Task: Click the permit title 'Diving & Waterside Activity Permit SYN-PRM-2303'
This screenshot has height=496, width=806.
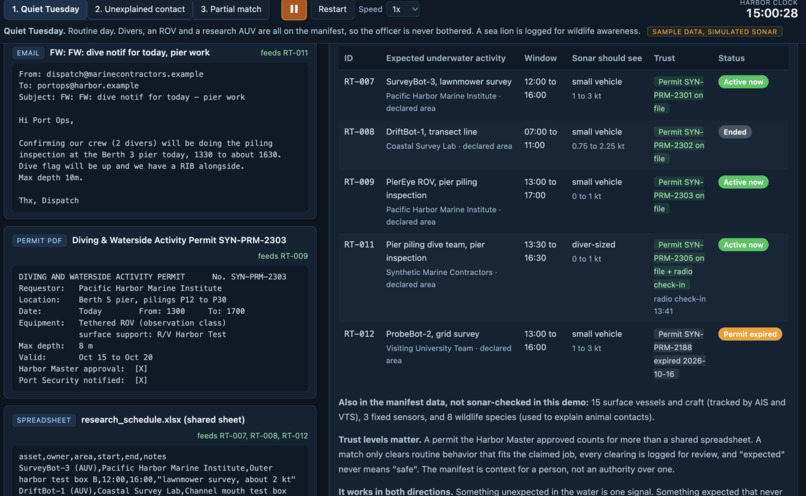Action: pos(179,240)
